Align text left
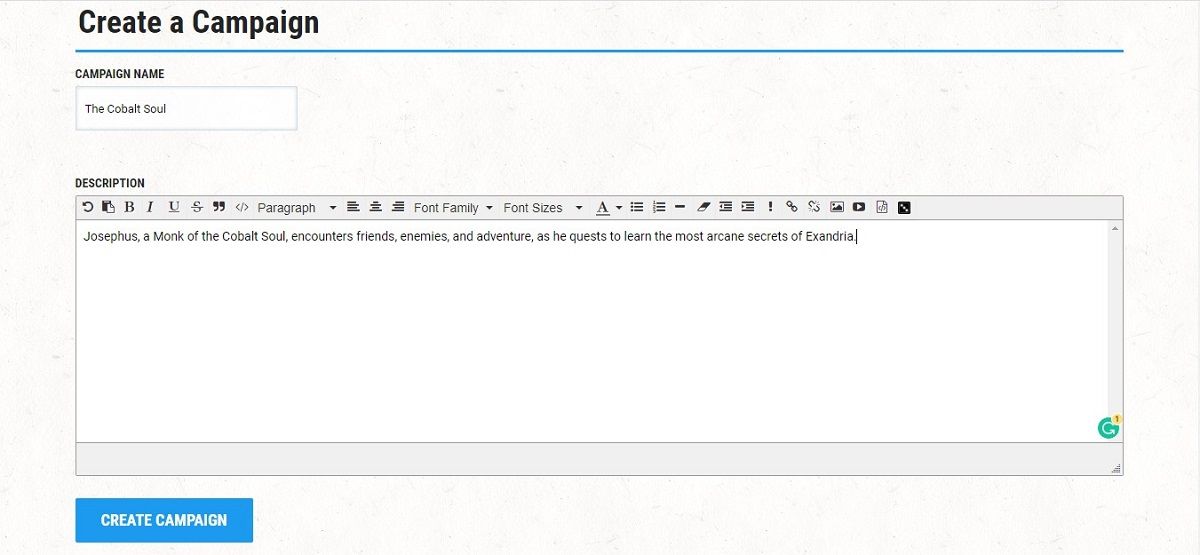1200x555 pixels. [353, 207]
